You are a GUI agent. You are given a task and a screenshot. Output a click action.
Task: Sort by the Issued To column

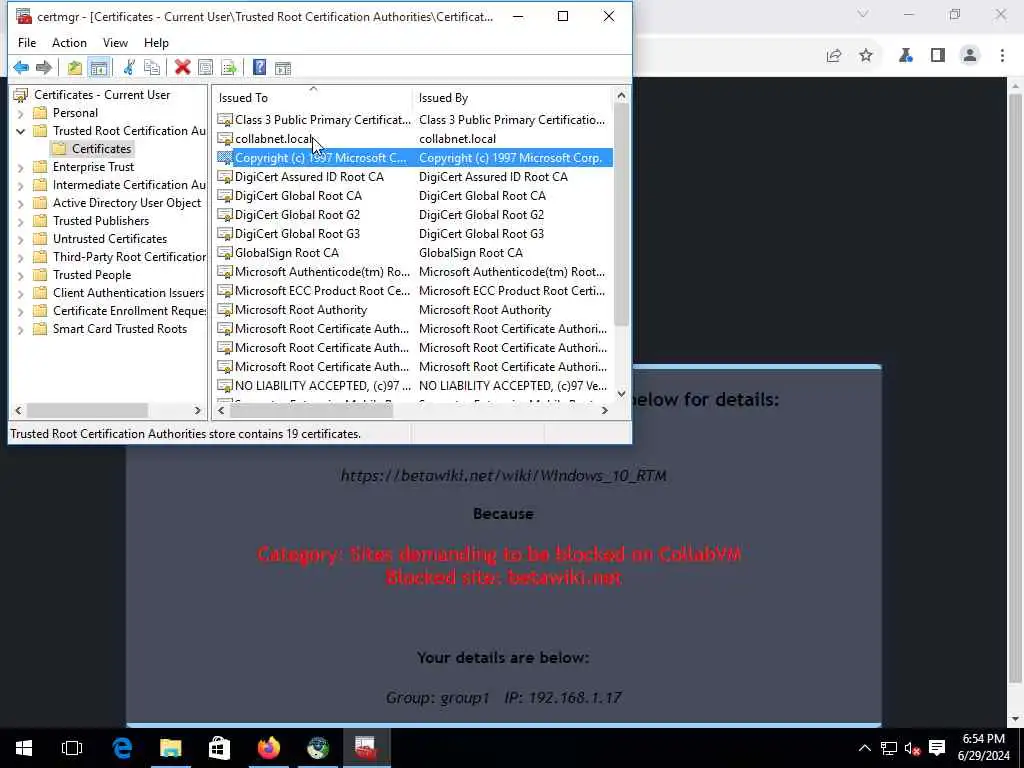[x=313, y=97]
